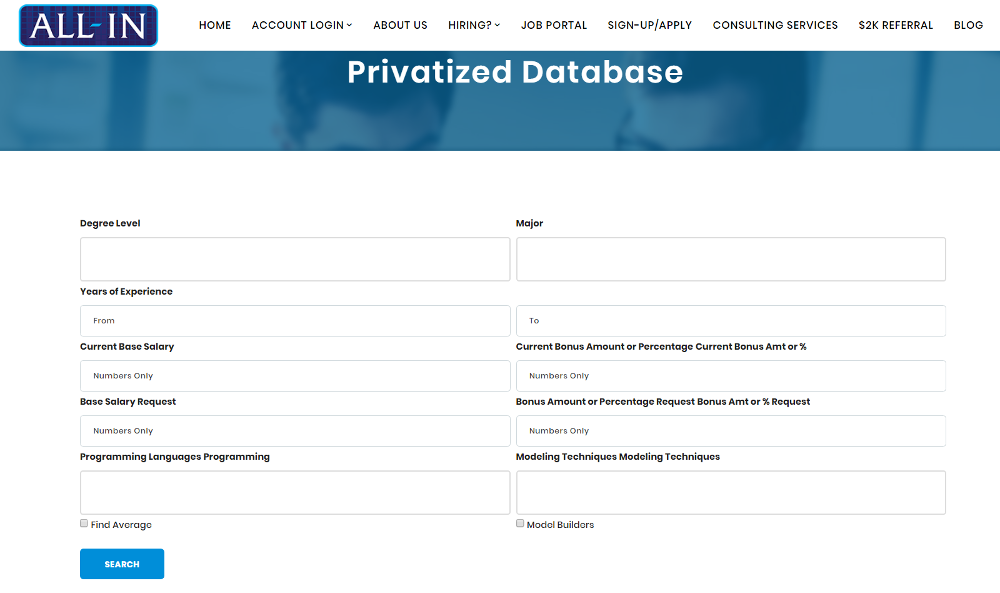Click the Years of Experience label
The height and width of the screenshot is (593, 1000).
point(126,291)
